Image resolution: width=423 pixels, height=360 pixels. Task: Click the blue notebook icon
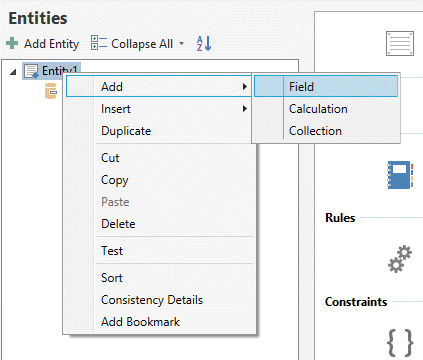[400, 175]
